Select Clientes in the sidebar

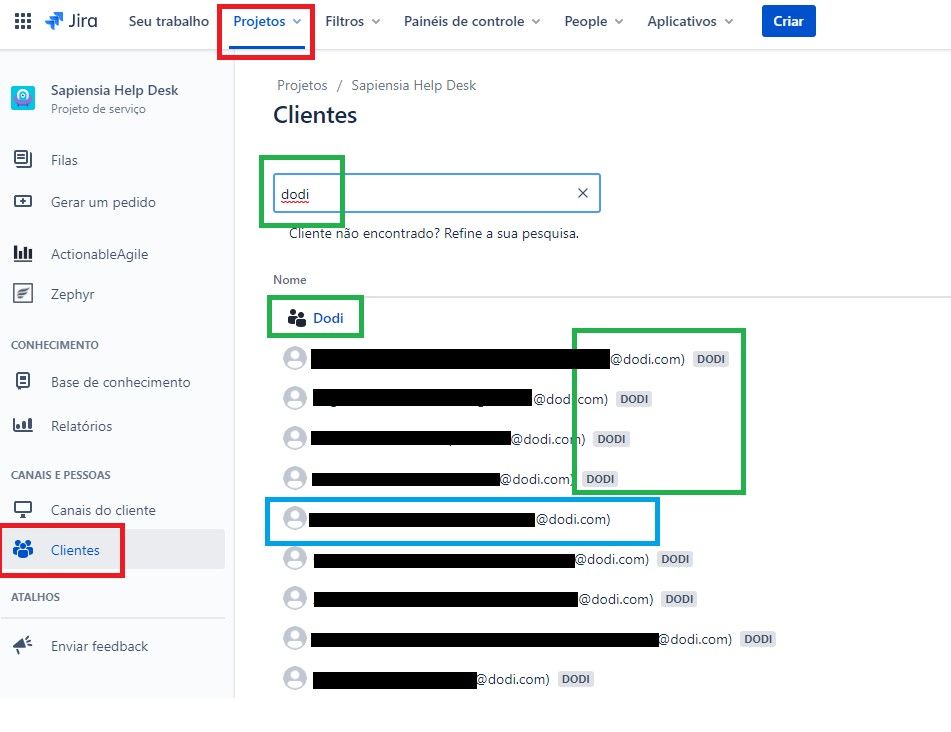click(x=75, y=550)
